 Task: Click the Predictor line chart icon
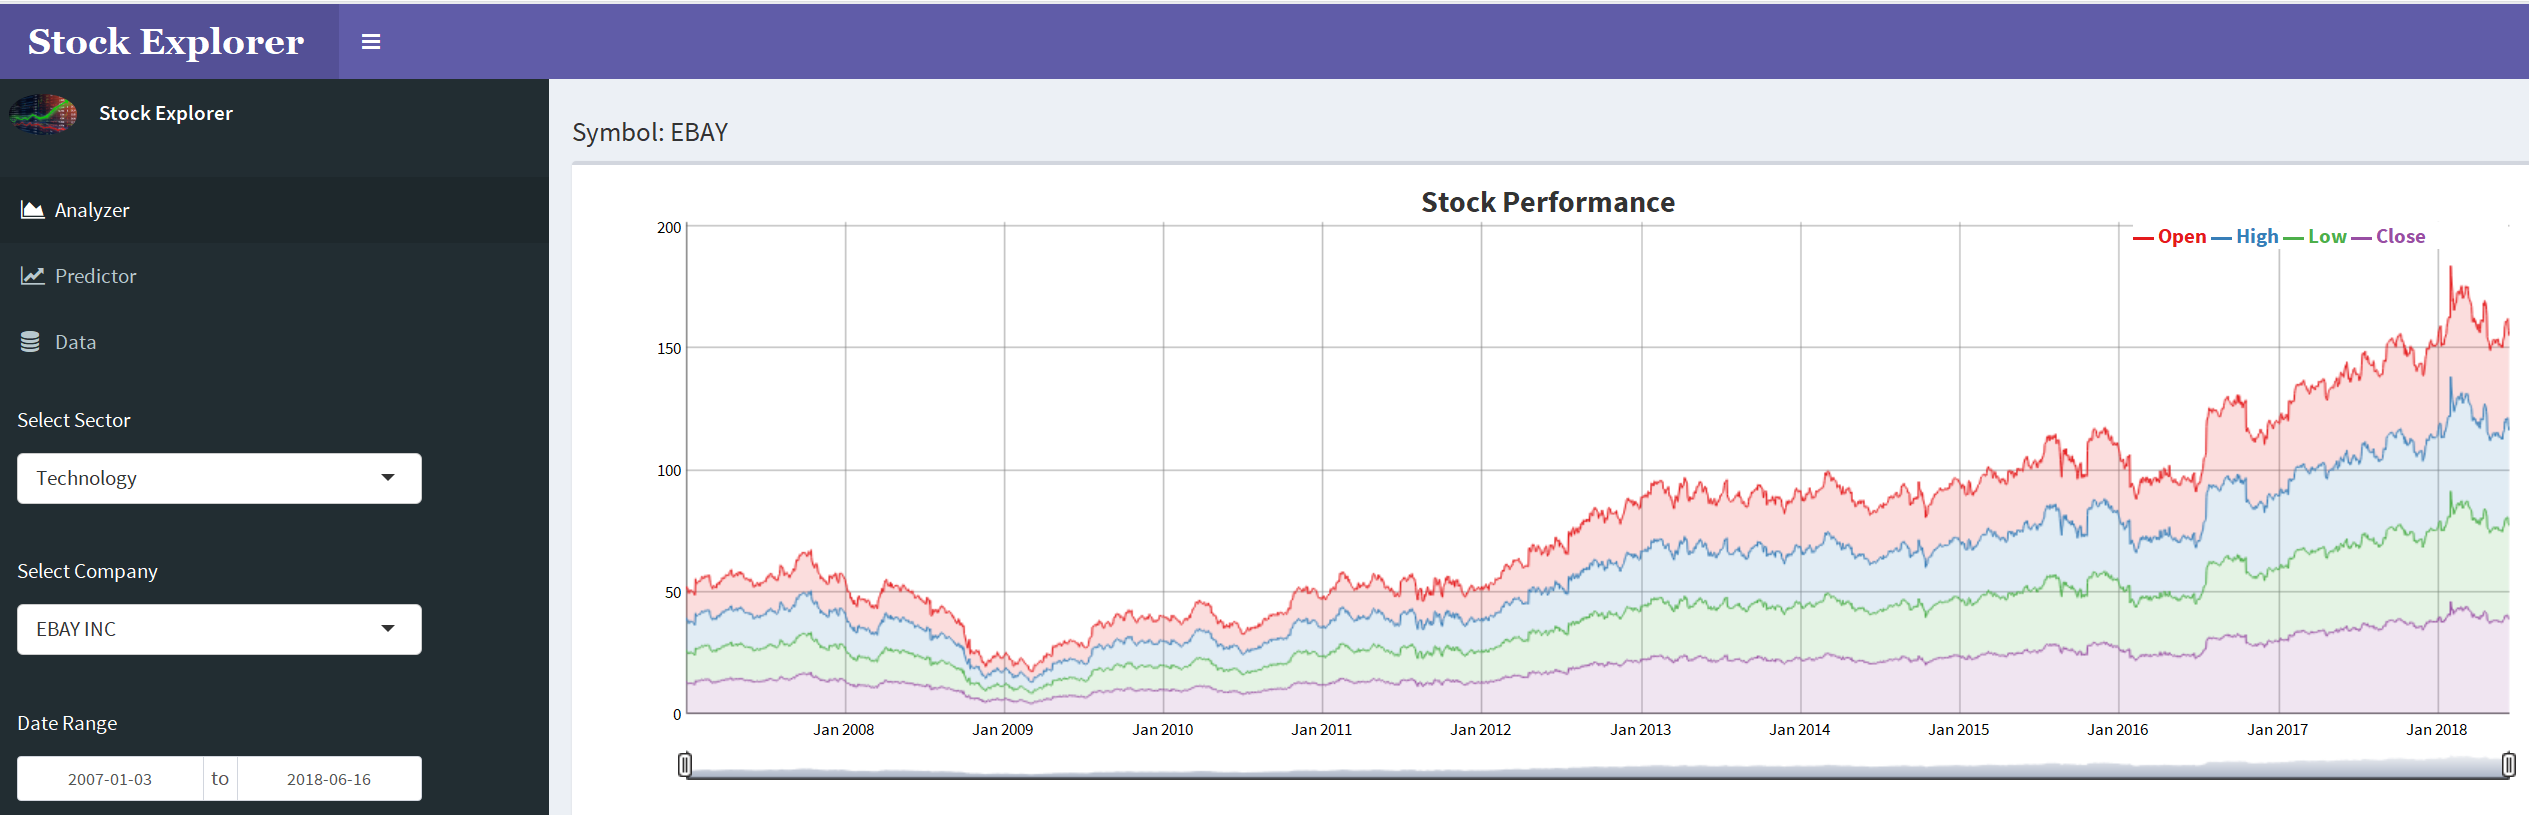32,276
